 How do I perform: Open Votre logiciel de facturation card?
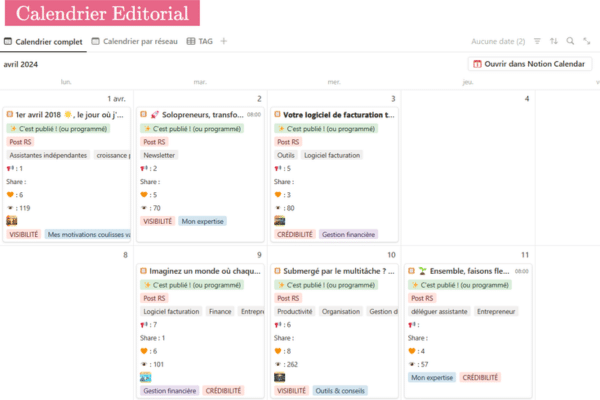tap(334, 175)
